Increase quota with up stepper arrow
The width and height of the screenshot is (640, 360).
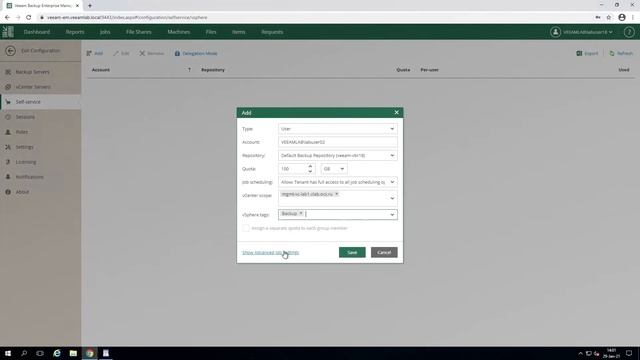click(x=310, y=166)
